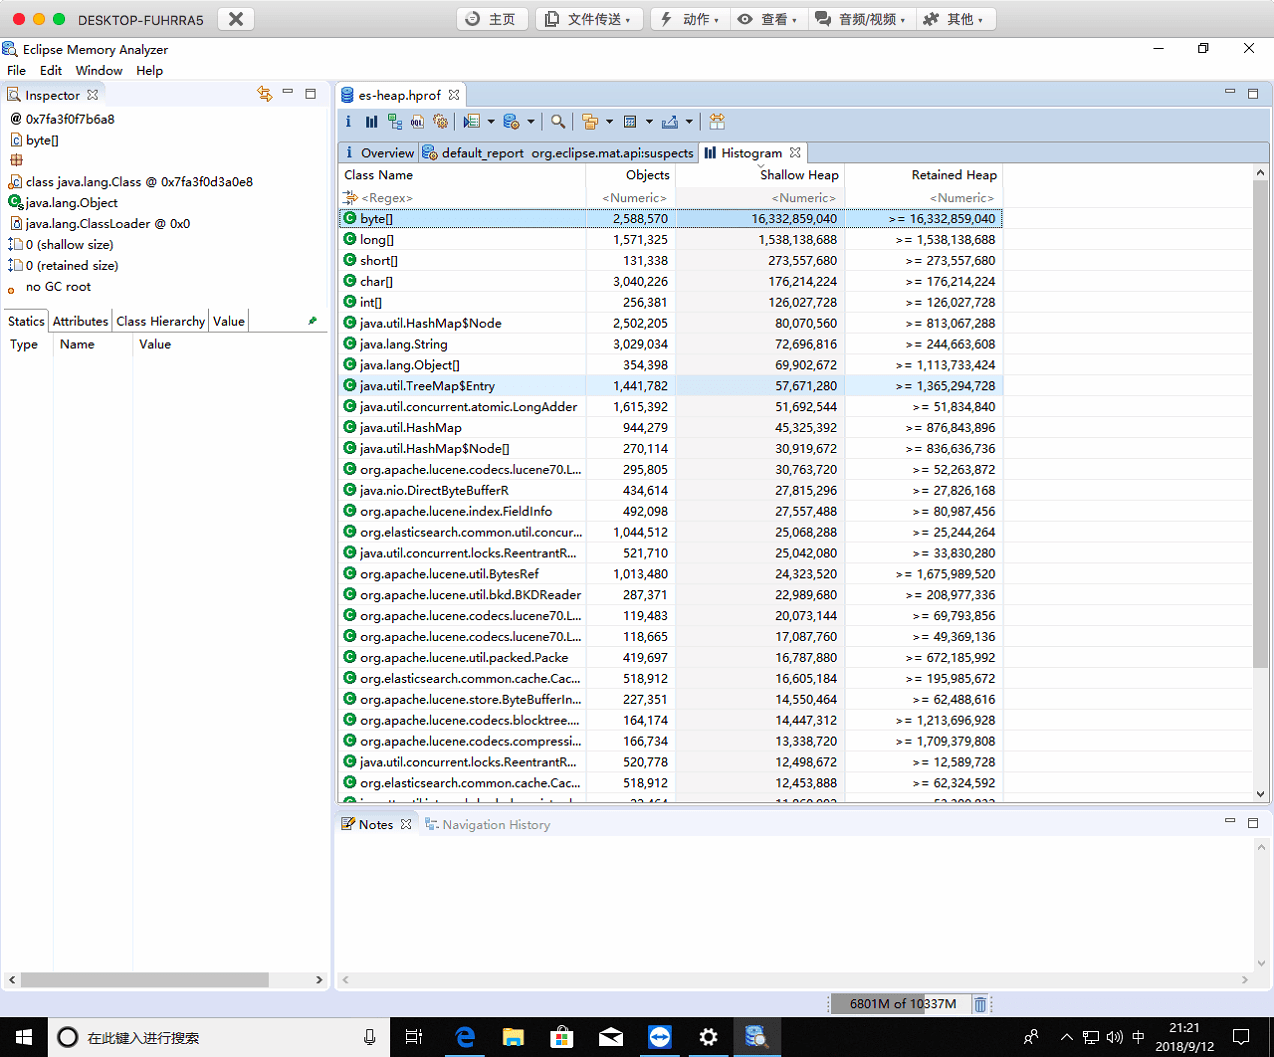Sort by the Retained Heap column header
The width and height of the screenshot is (1274, 1057).
(924, 175)
